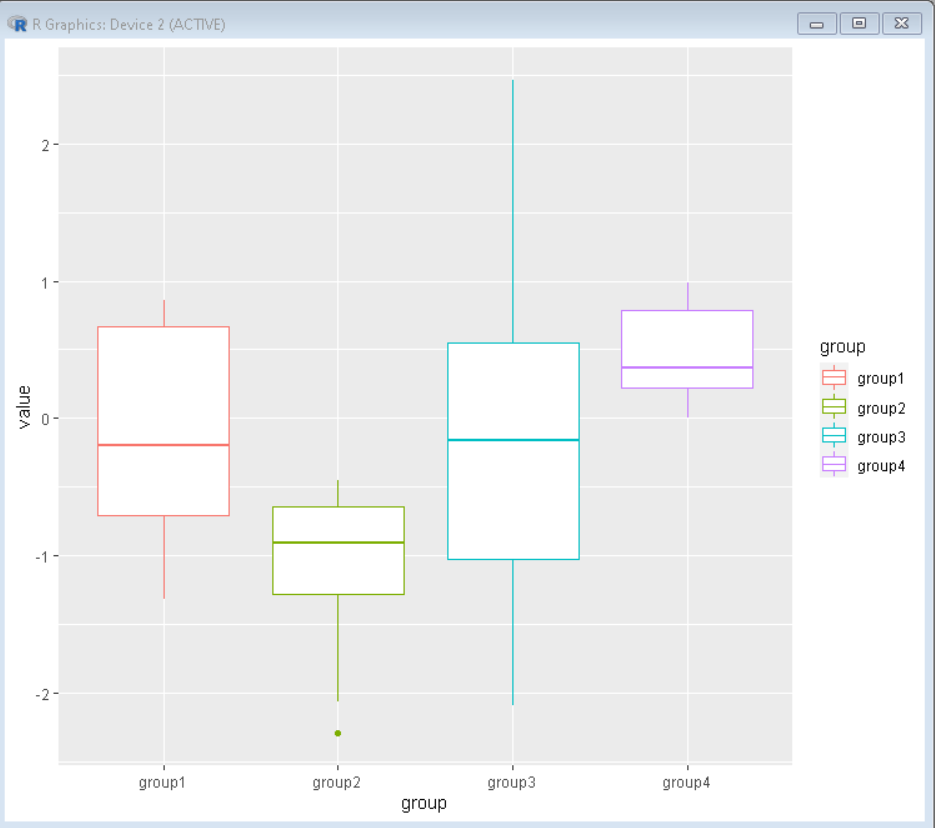Click the group x-axis title
Image resolution: width=935 pixels, height=828 pixels.
tap(424, 803)
